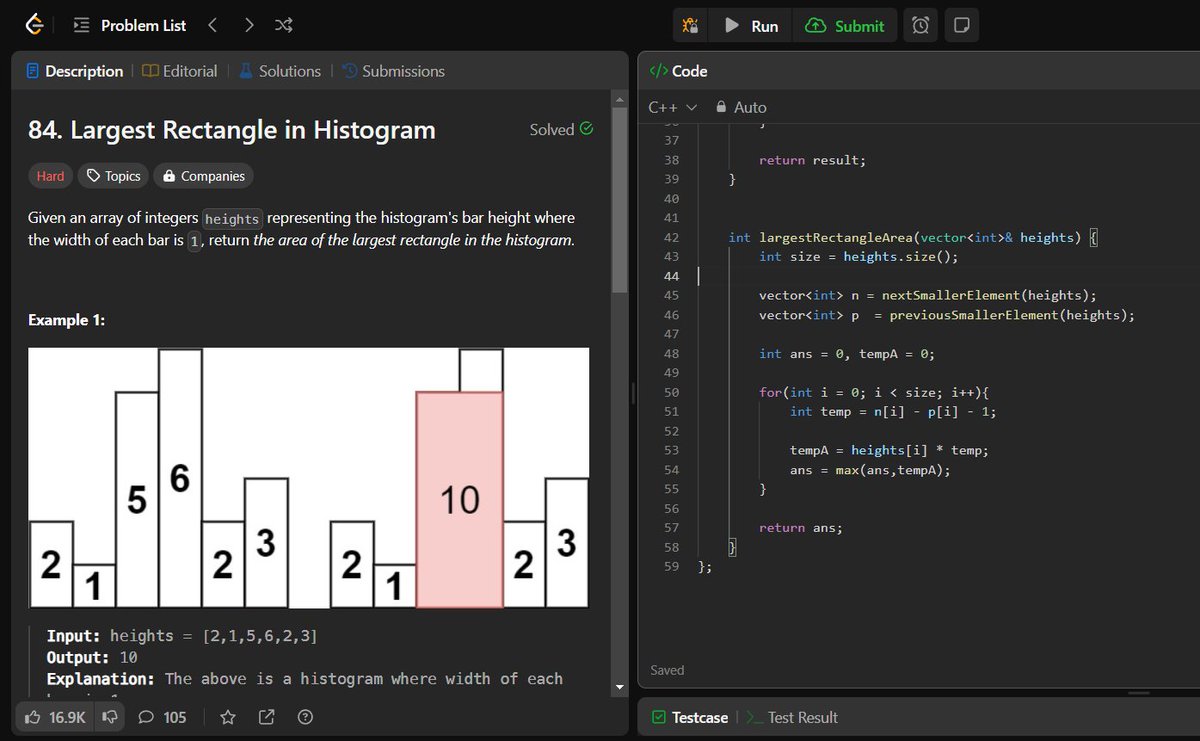Click the 'ans = max(ans,tempA);' line
1200x741 pixels.
[x=870, y=471]
